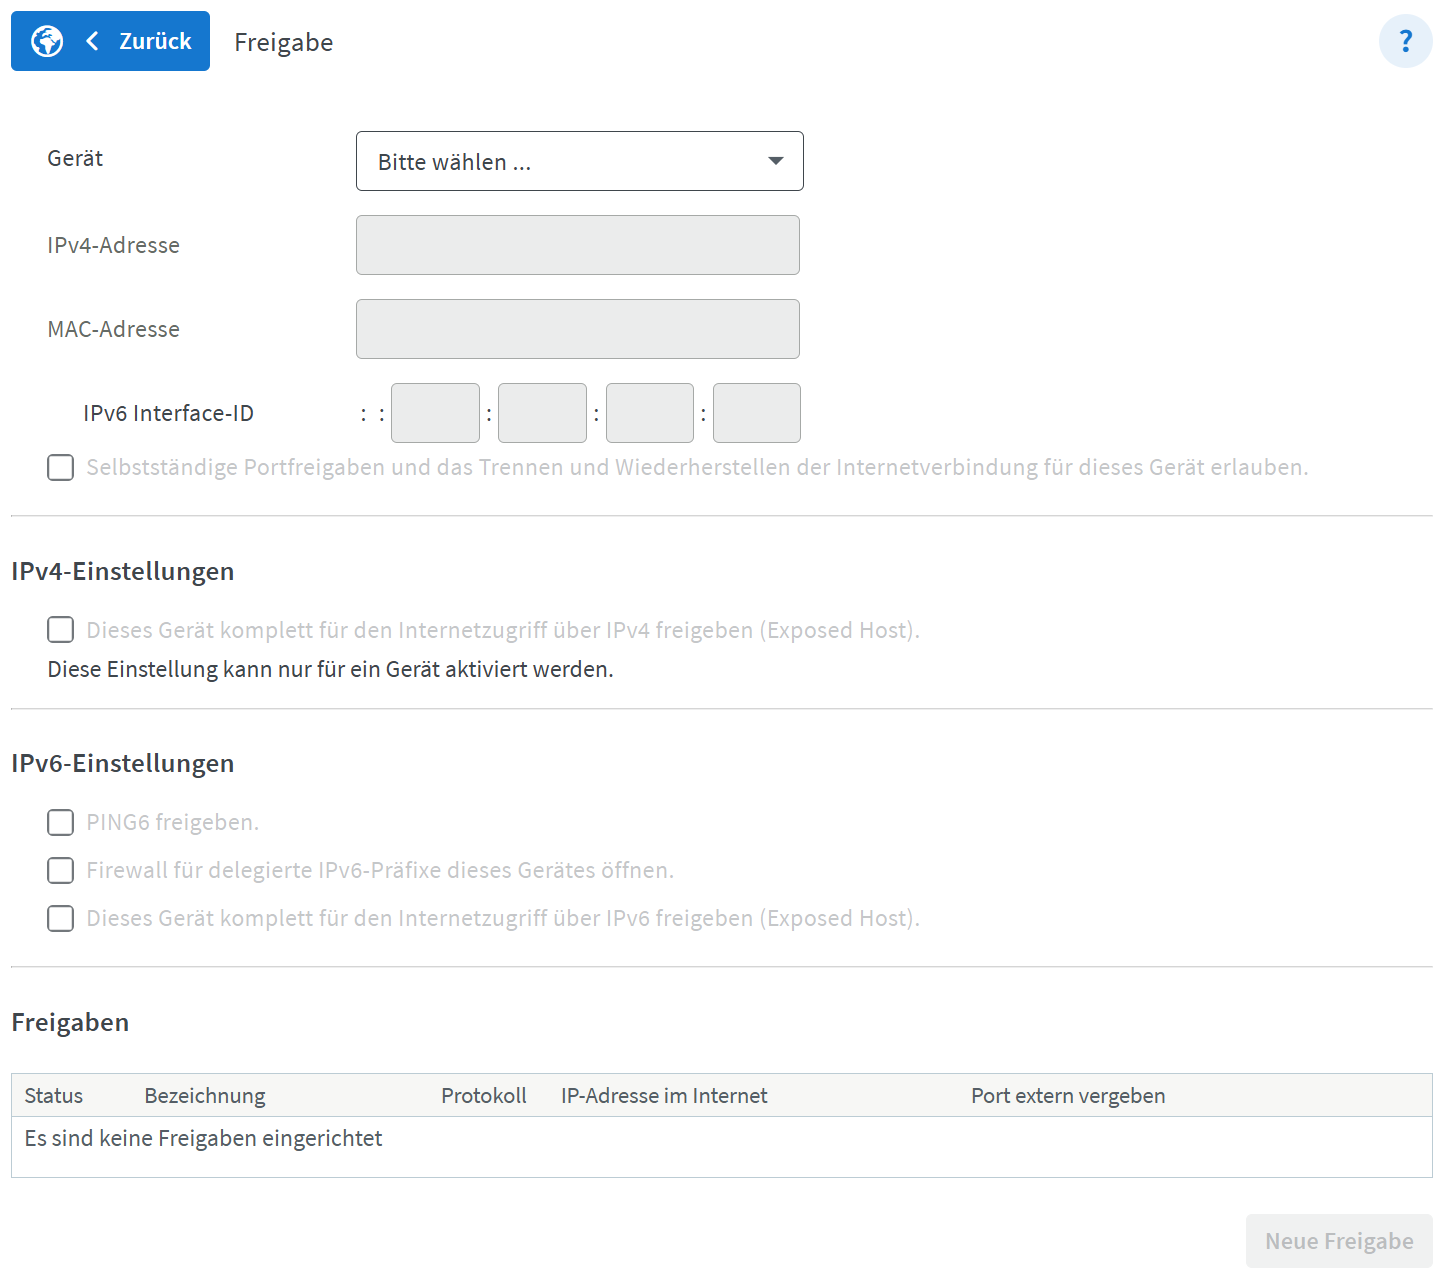Click the dropdown arrow next to Bitte wählen

(775, 161)
